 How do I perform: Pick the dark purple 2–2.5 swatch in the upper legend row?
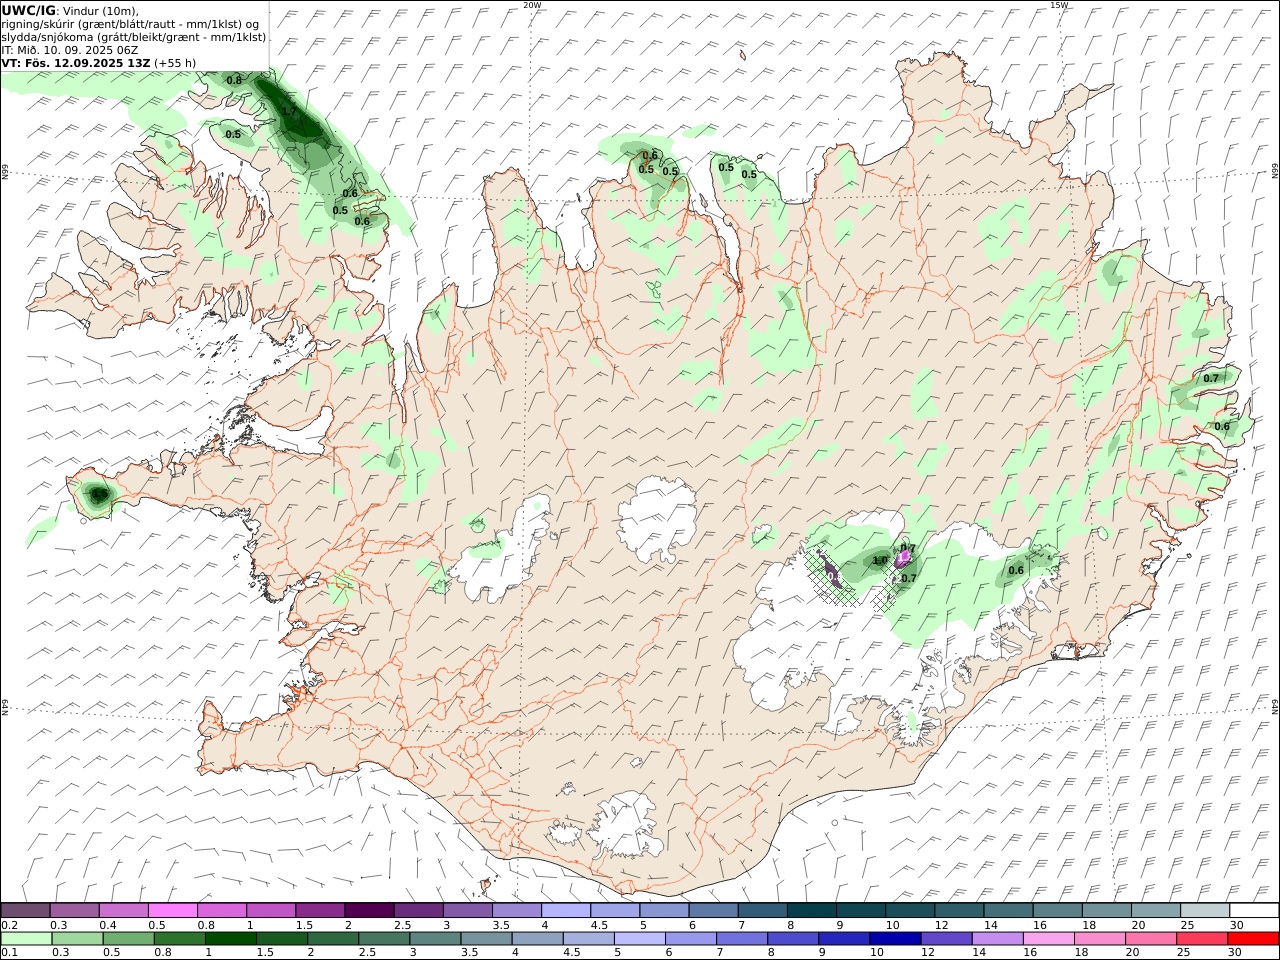(x=368, y=910)
